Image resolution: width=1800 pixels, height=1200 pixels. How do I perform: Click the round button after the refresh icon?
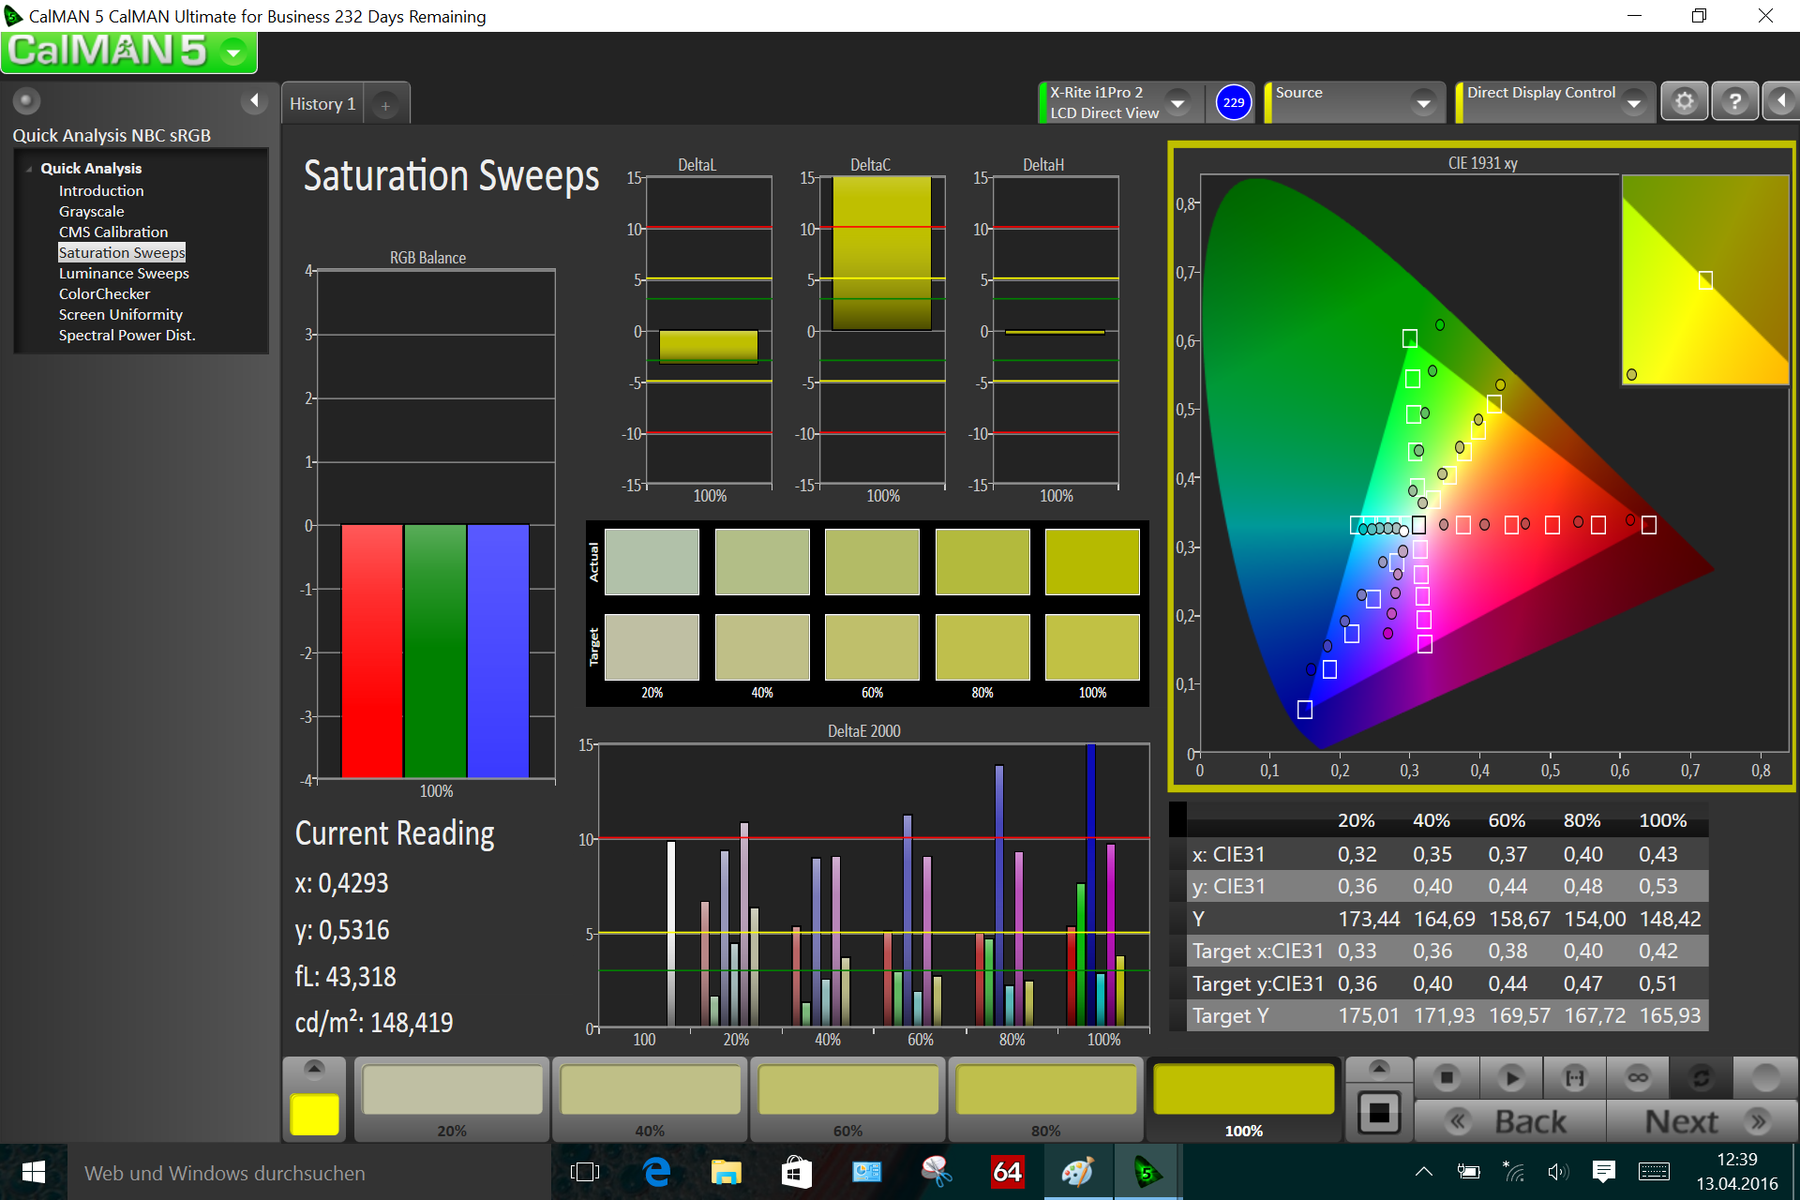tap(1766, 1077)
